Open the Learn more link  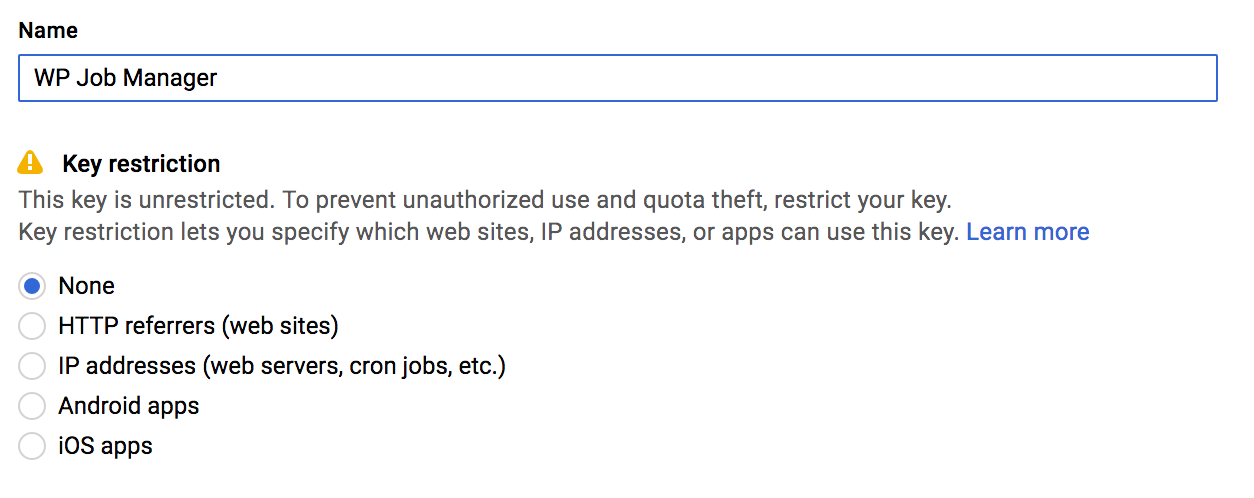click(1028, 232)
